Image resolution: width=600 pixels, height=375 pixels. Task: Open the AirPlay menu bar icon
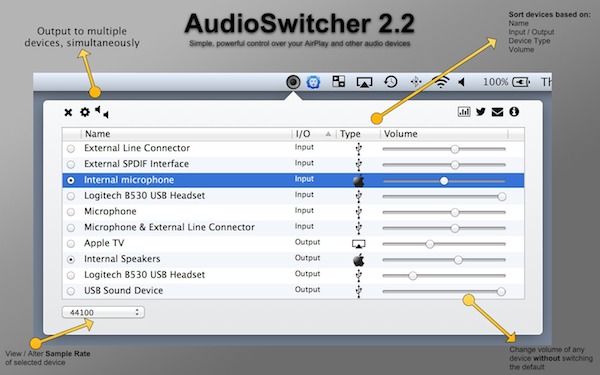point(364,82)
